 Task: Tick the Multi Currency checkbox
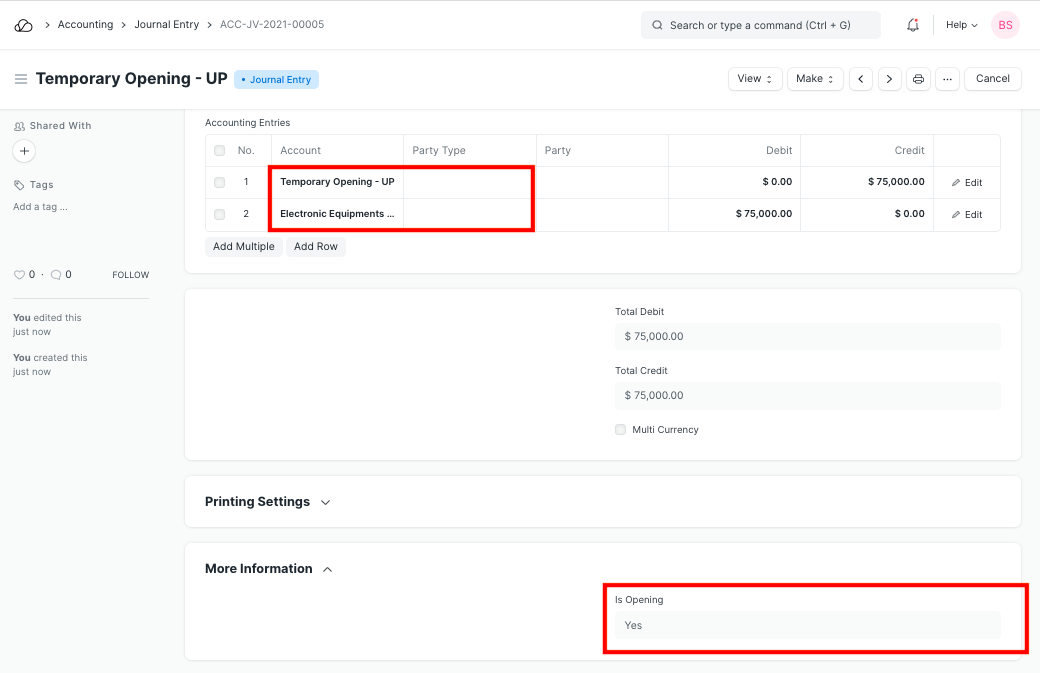[x=621, y=430]
